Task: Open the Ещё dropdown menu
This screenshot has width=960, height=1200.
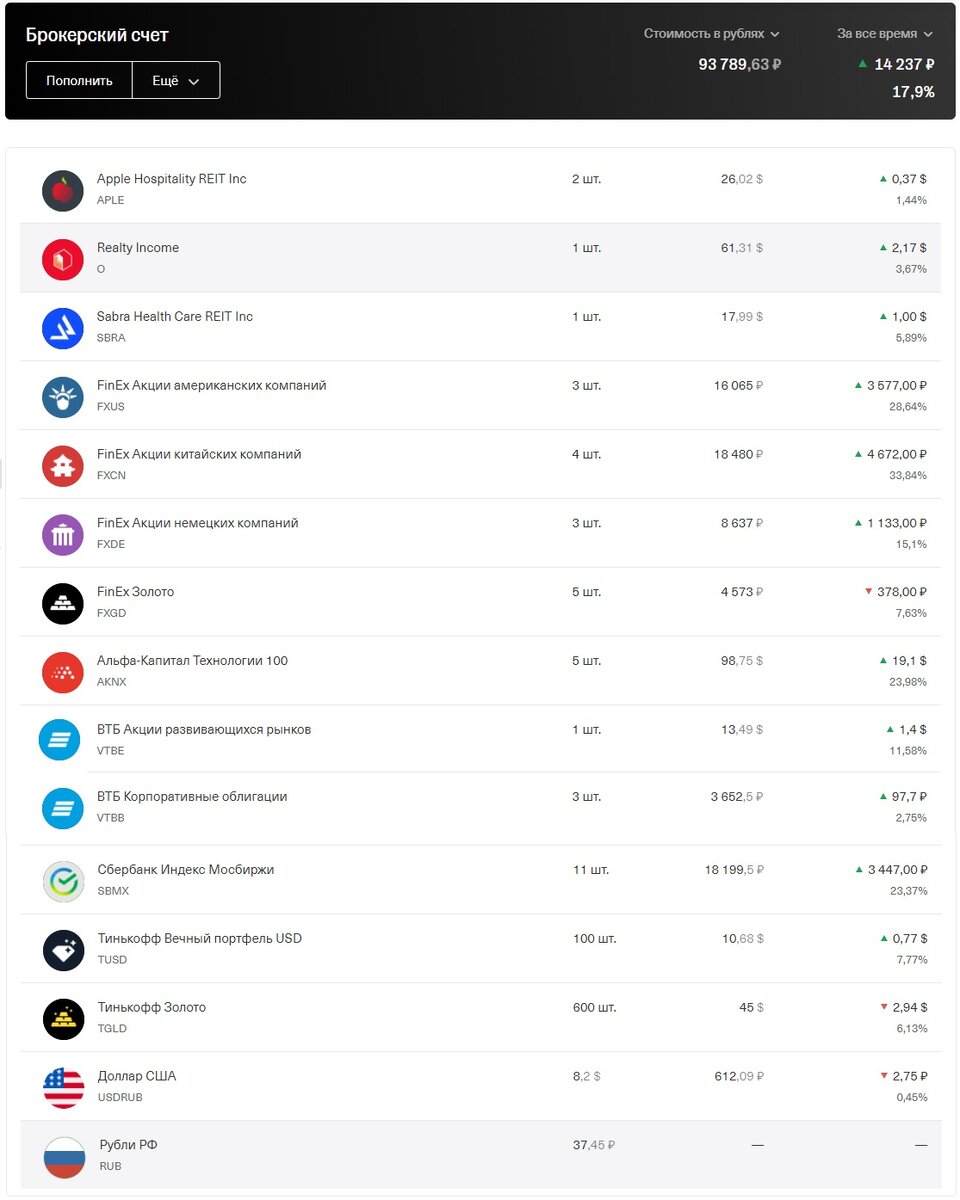Action: pyautogui.click(x=175, y=80)
